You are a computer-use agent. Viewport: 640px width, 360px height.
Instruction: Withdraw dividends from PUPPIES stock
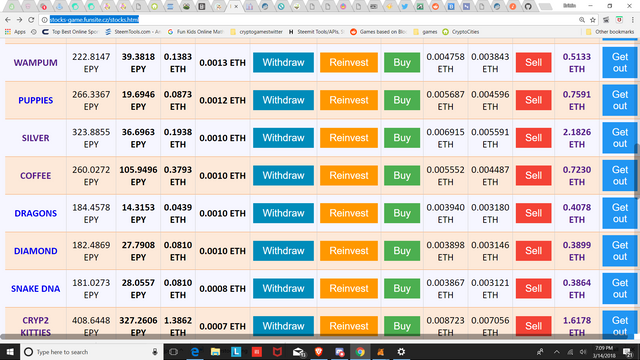tap(283, 100)
